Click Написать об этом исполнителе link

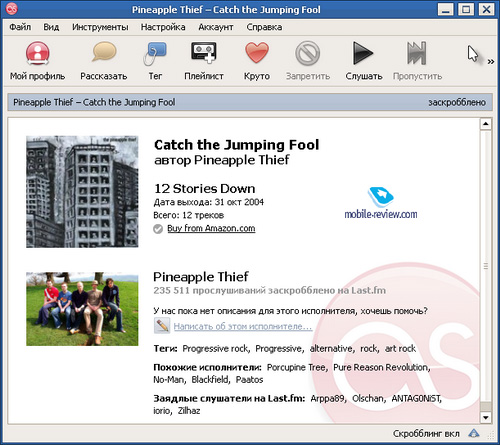point(243,326)
